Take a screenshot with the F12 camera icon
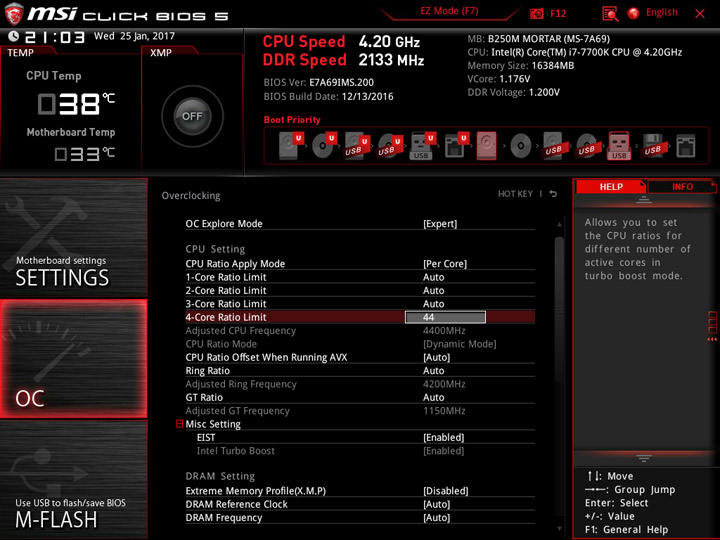This screenshot has height=540, width=720. pyautogui.click(x=536, y=13)
